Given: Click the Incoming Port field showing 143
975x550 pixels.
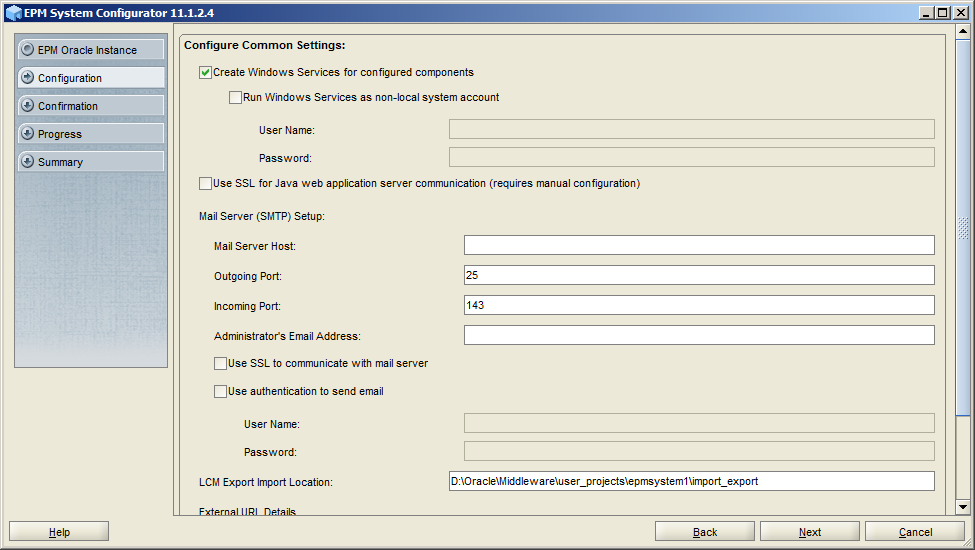Looking at the screenshot, I should pyautogui.click(x=699, y=305).
